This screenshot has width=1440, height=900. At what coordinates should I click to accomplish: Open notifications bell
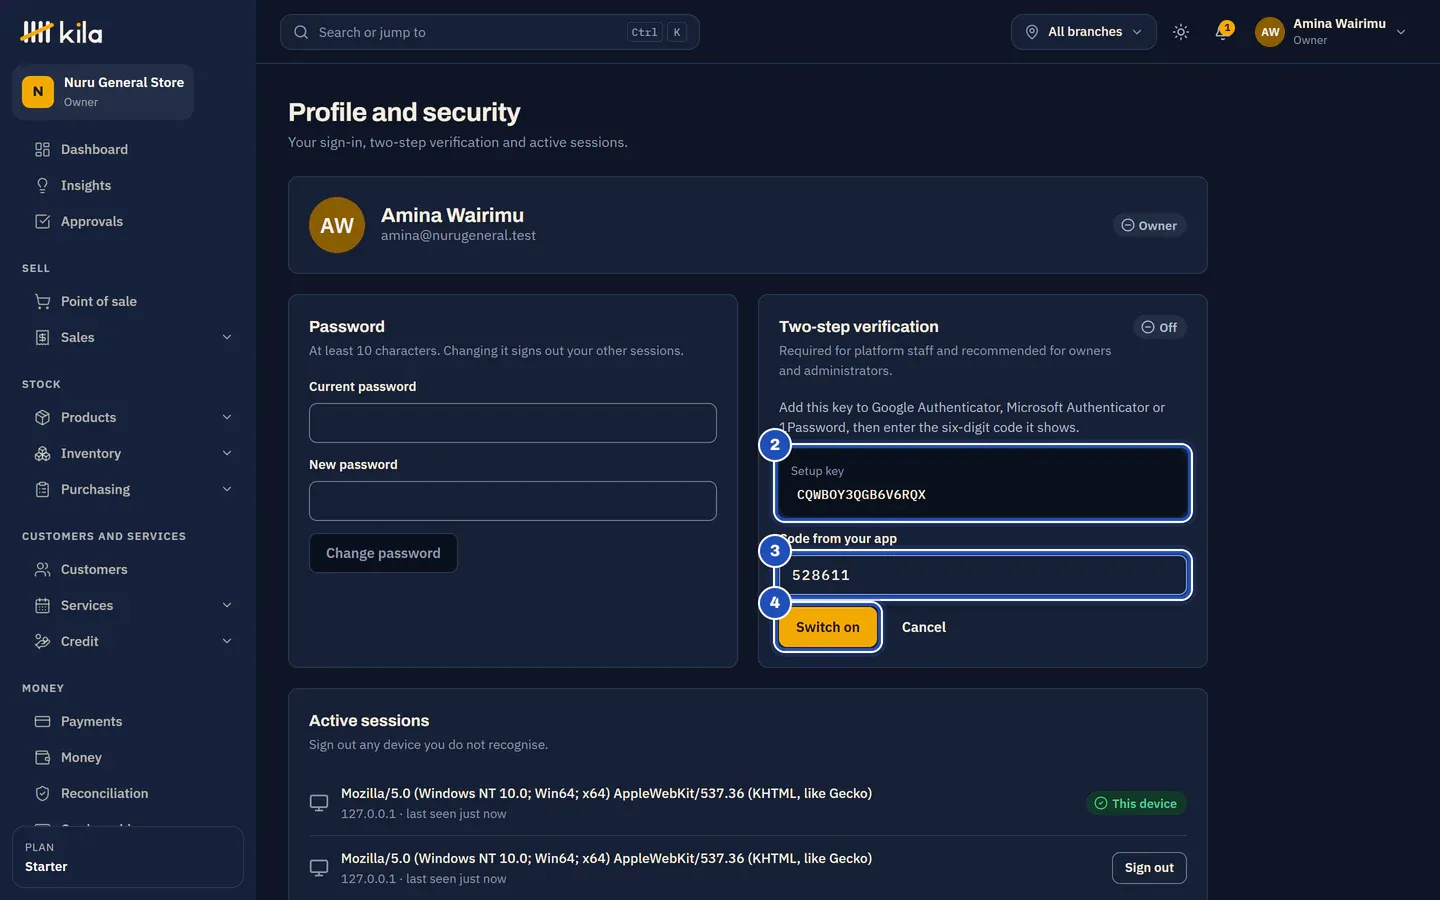(x=1222, y=32)
